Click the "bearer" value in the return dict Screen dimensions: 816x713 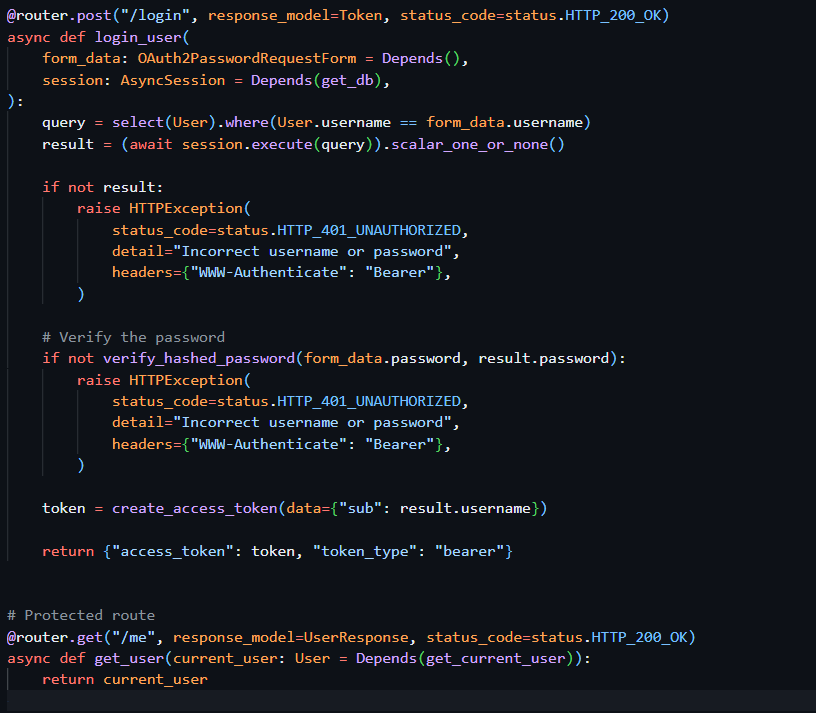coord(469,552)
